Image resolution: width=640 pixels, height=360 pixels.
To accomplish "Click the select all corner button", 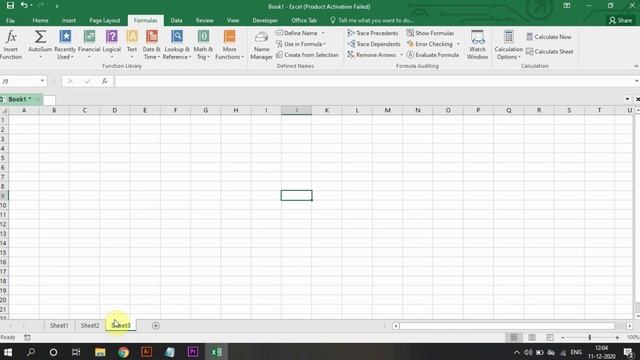I will tap(4, 110).
